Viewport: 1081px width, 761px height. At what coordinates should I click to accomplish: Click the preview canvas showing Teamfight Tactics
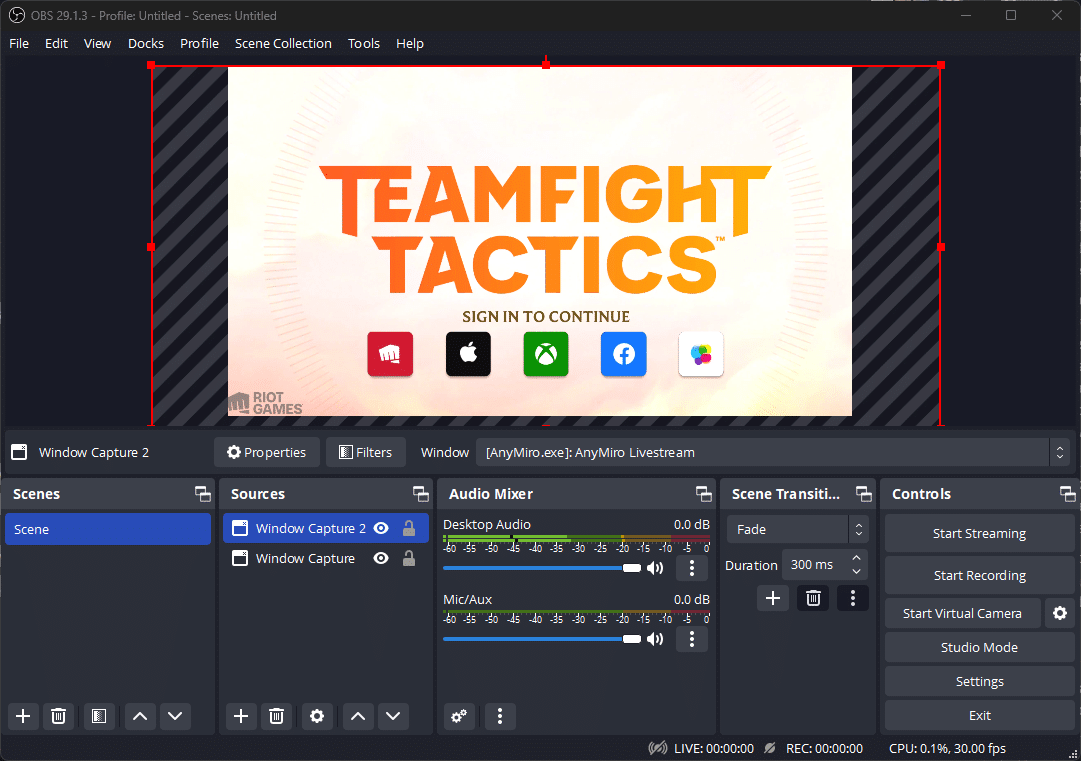(x=540, y=241)
